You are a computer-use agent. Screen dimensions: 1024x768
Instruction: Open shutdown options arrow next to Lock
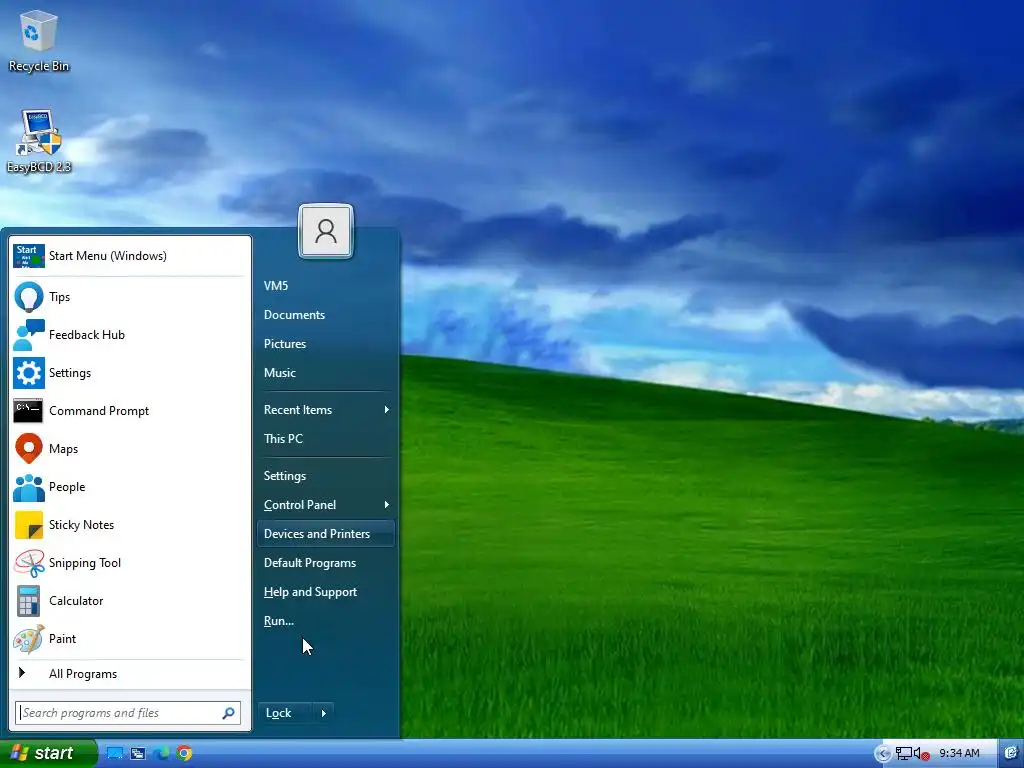tap(323, 713)
